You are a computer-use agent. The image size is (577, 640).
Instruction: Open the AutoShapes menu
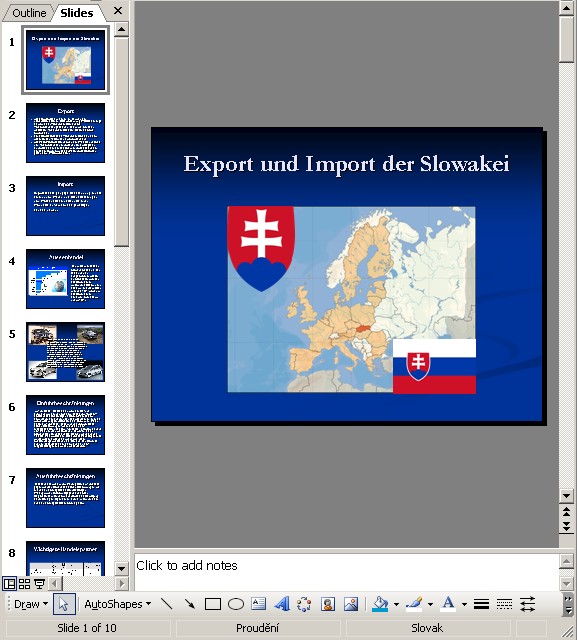tap(118, 604)
